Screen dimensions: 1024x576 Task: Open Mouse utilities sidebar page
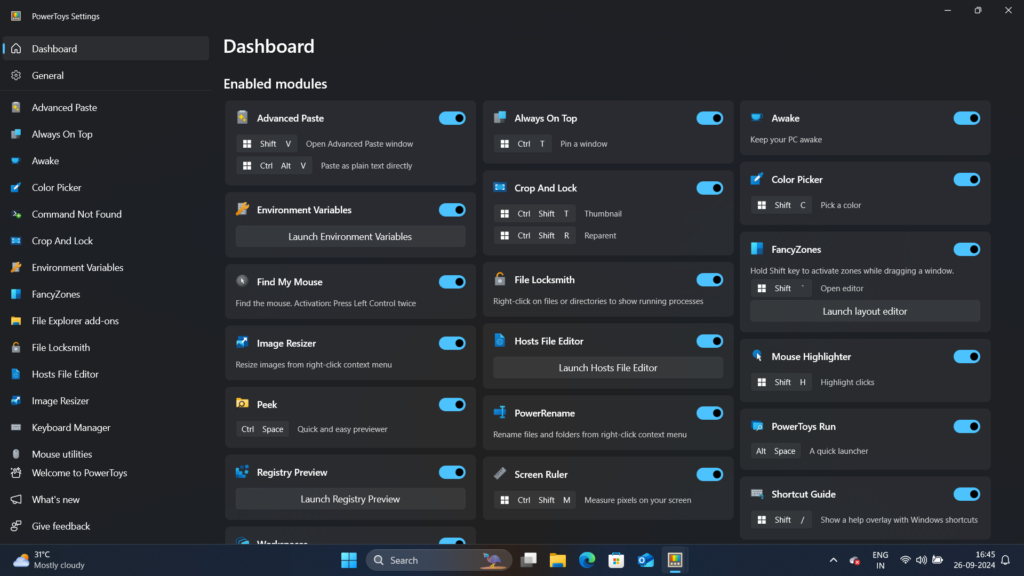(106, 454)
